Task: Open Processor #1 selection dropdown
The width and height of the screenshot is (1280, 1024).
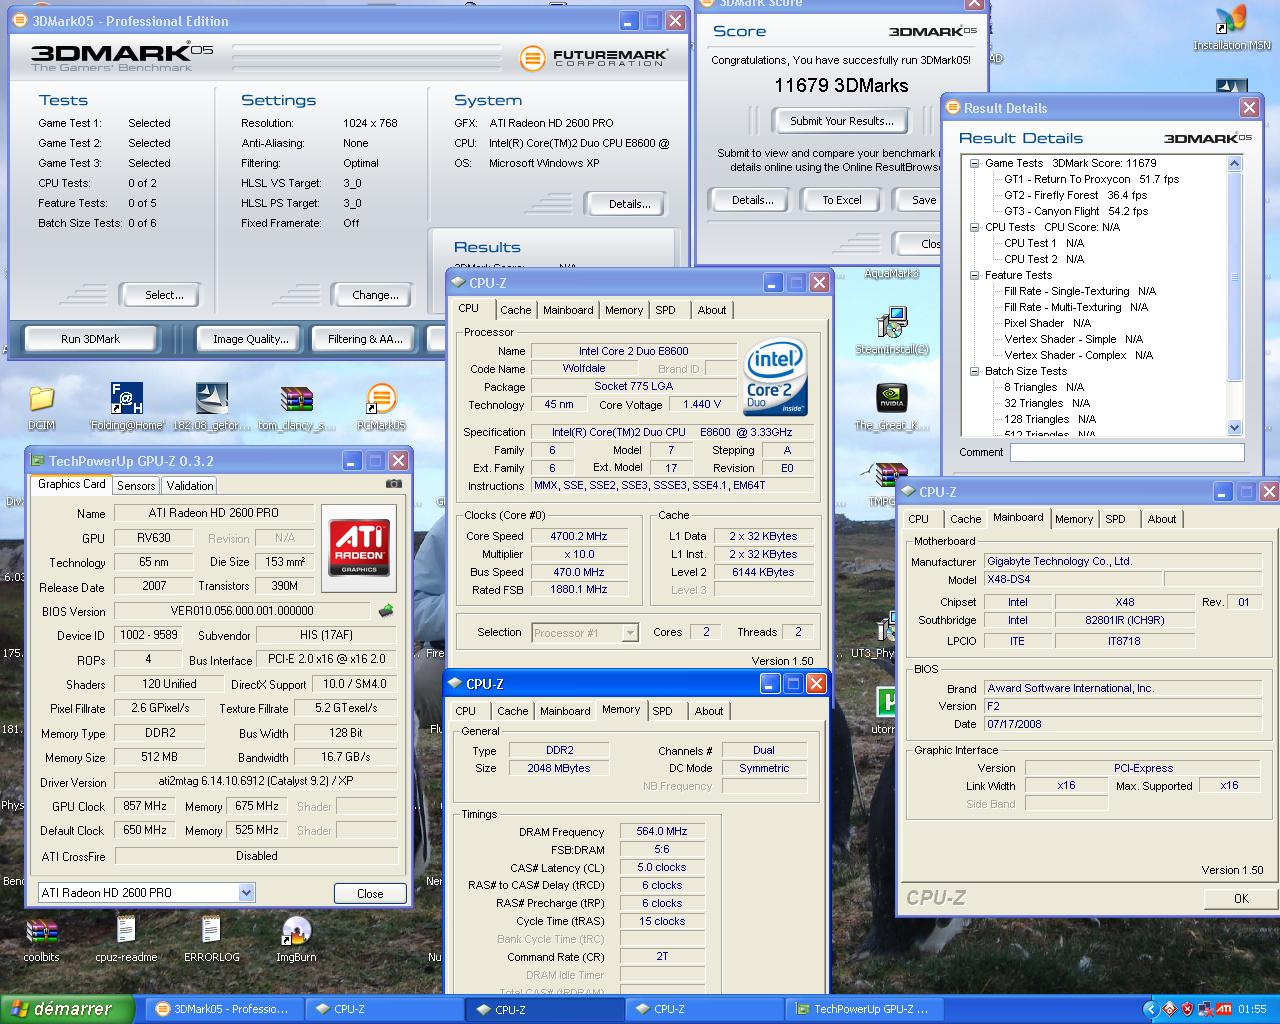Action: pos(630,632)
